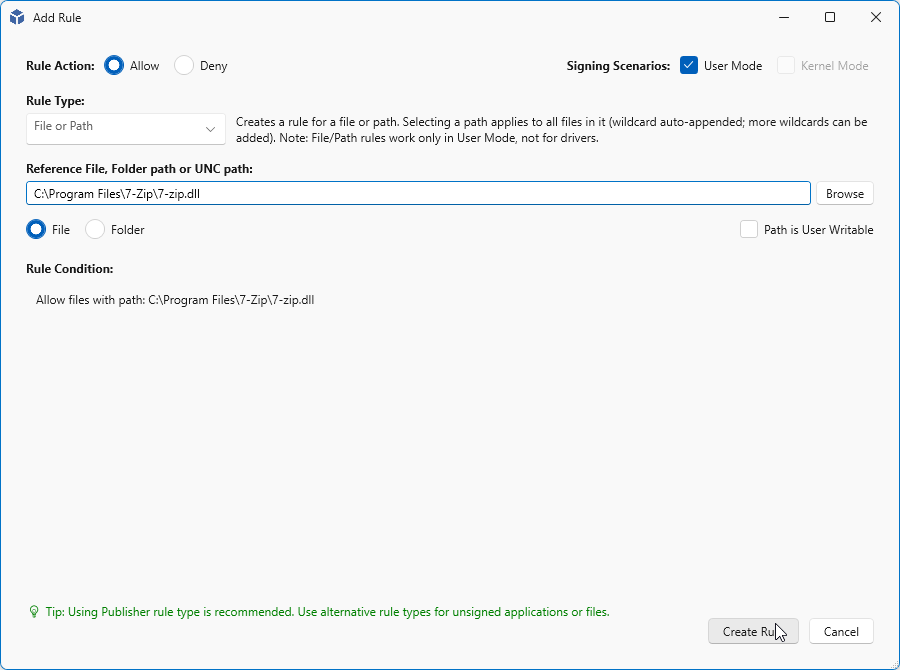This screenshot has height=670, width=900.
Task: Choose the File radio option
Action: [36, 229]
